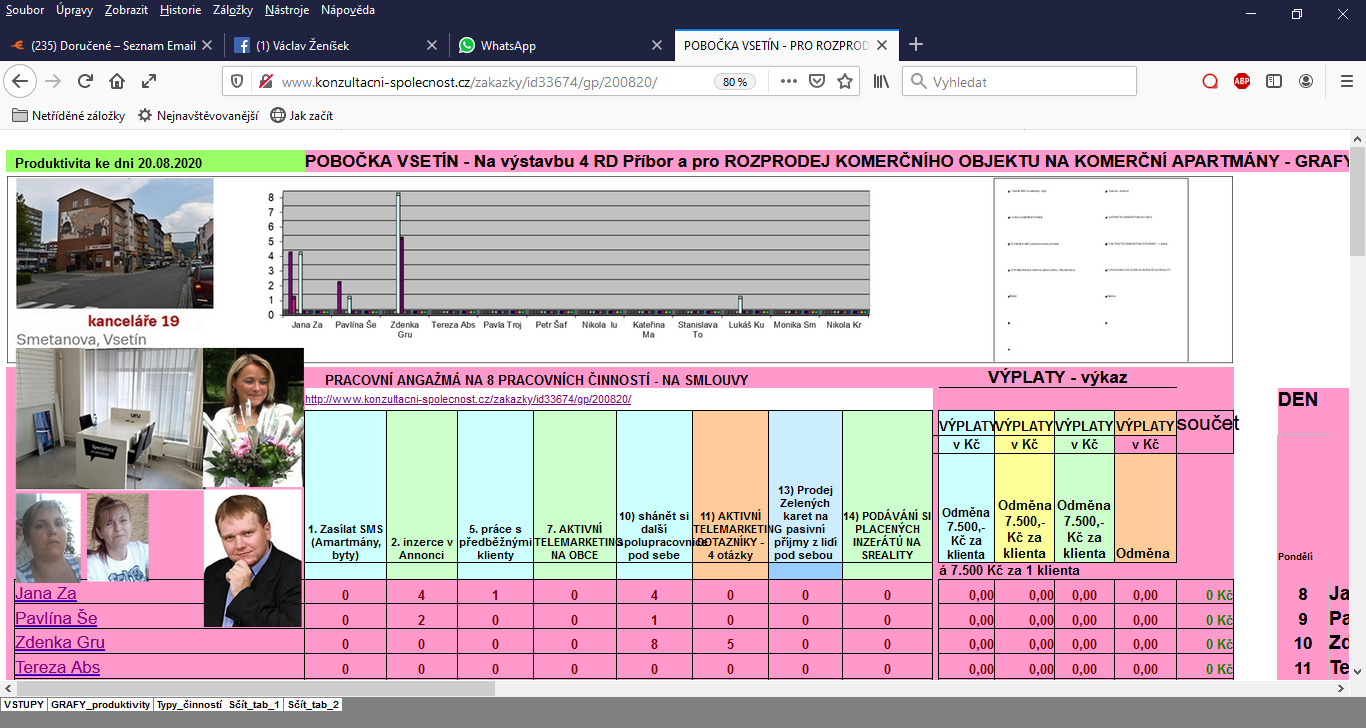Image resolution: width=1366 pixels, height=728 pixels.
Task: Click the chart legend image
Action: pos(1091,270)
